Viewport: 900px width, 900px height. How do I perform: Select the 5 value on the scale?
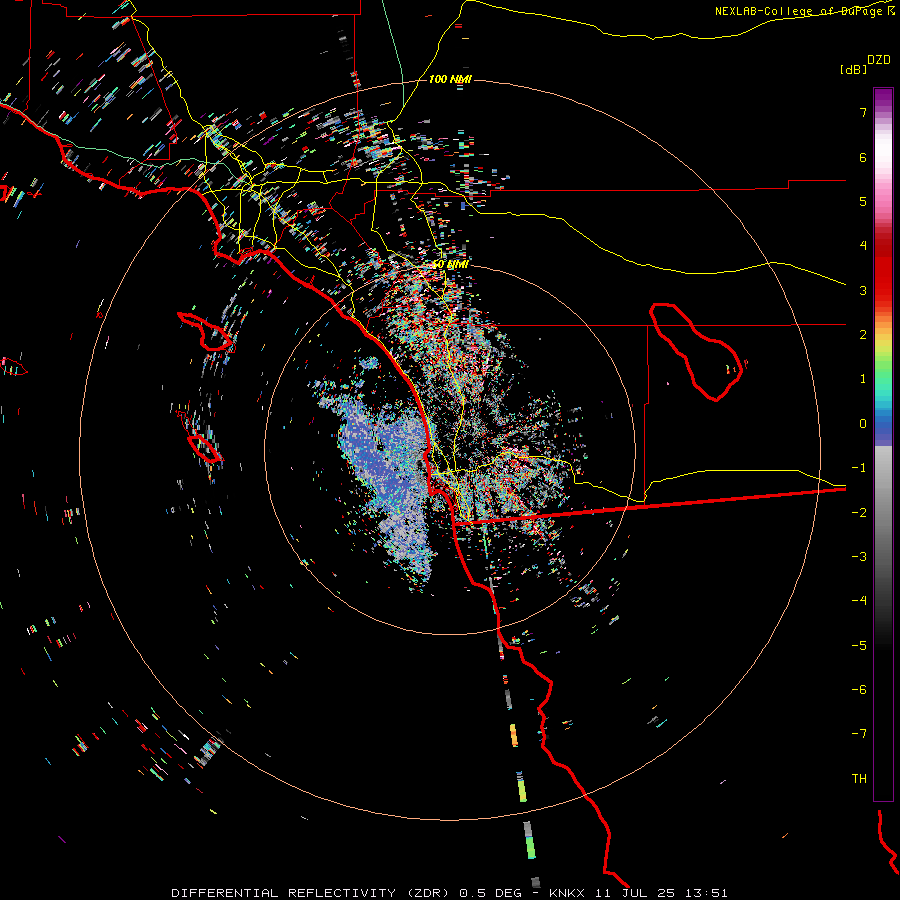click(x=863, y=201)
